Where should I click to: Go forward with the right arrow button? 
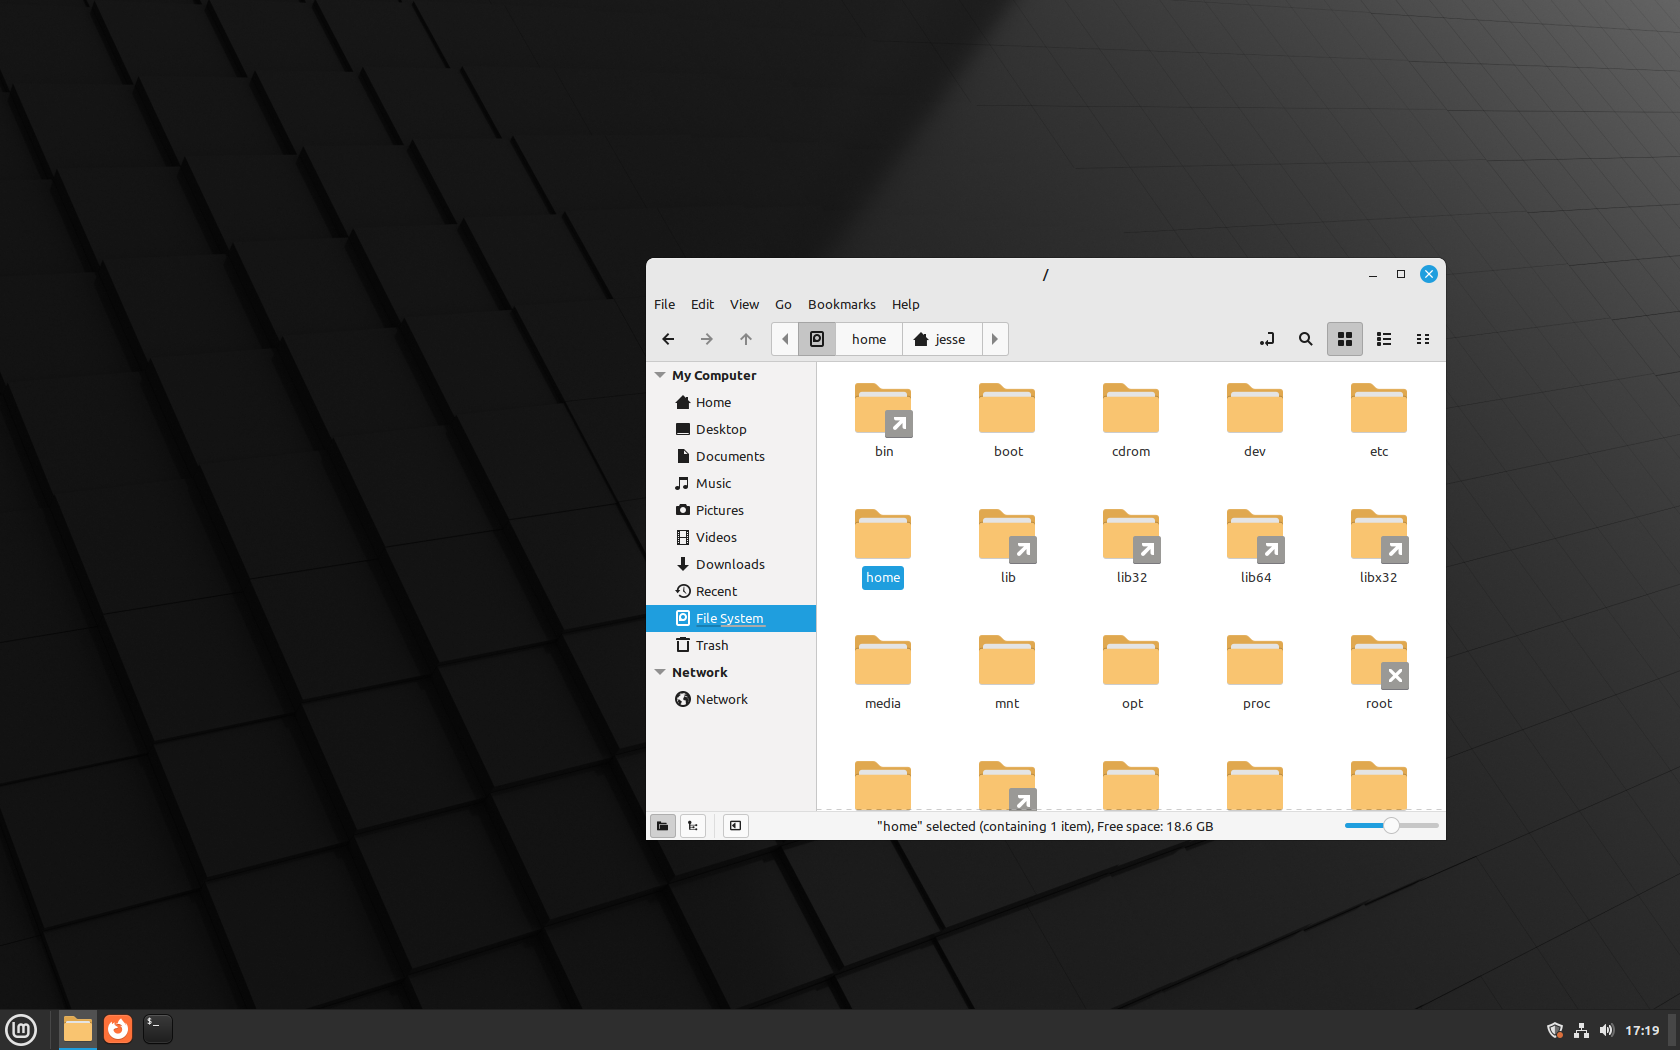[707, 339]
